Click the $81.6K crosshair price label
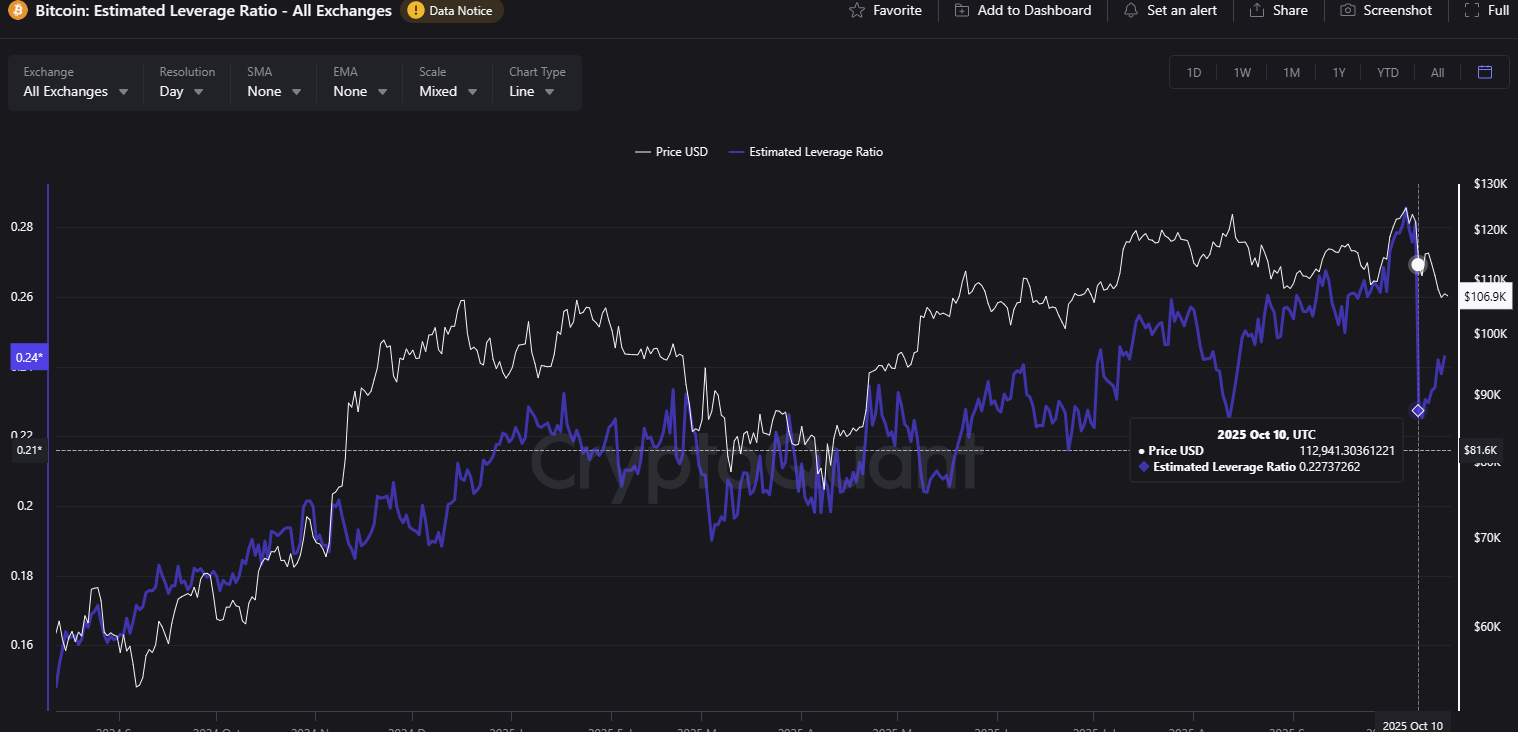The height and width of the screenshot is (732, 1518). click(x=1480, y=450)
